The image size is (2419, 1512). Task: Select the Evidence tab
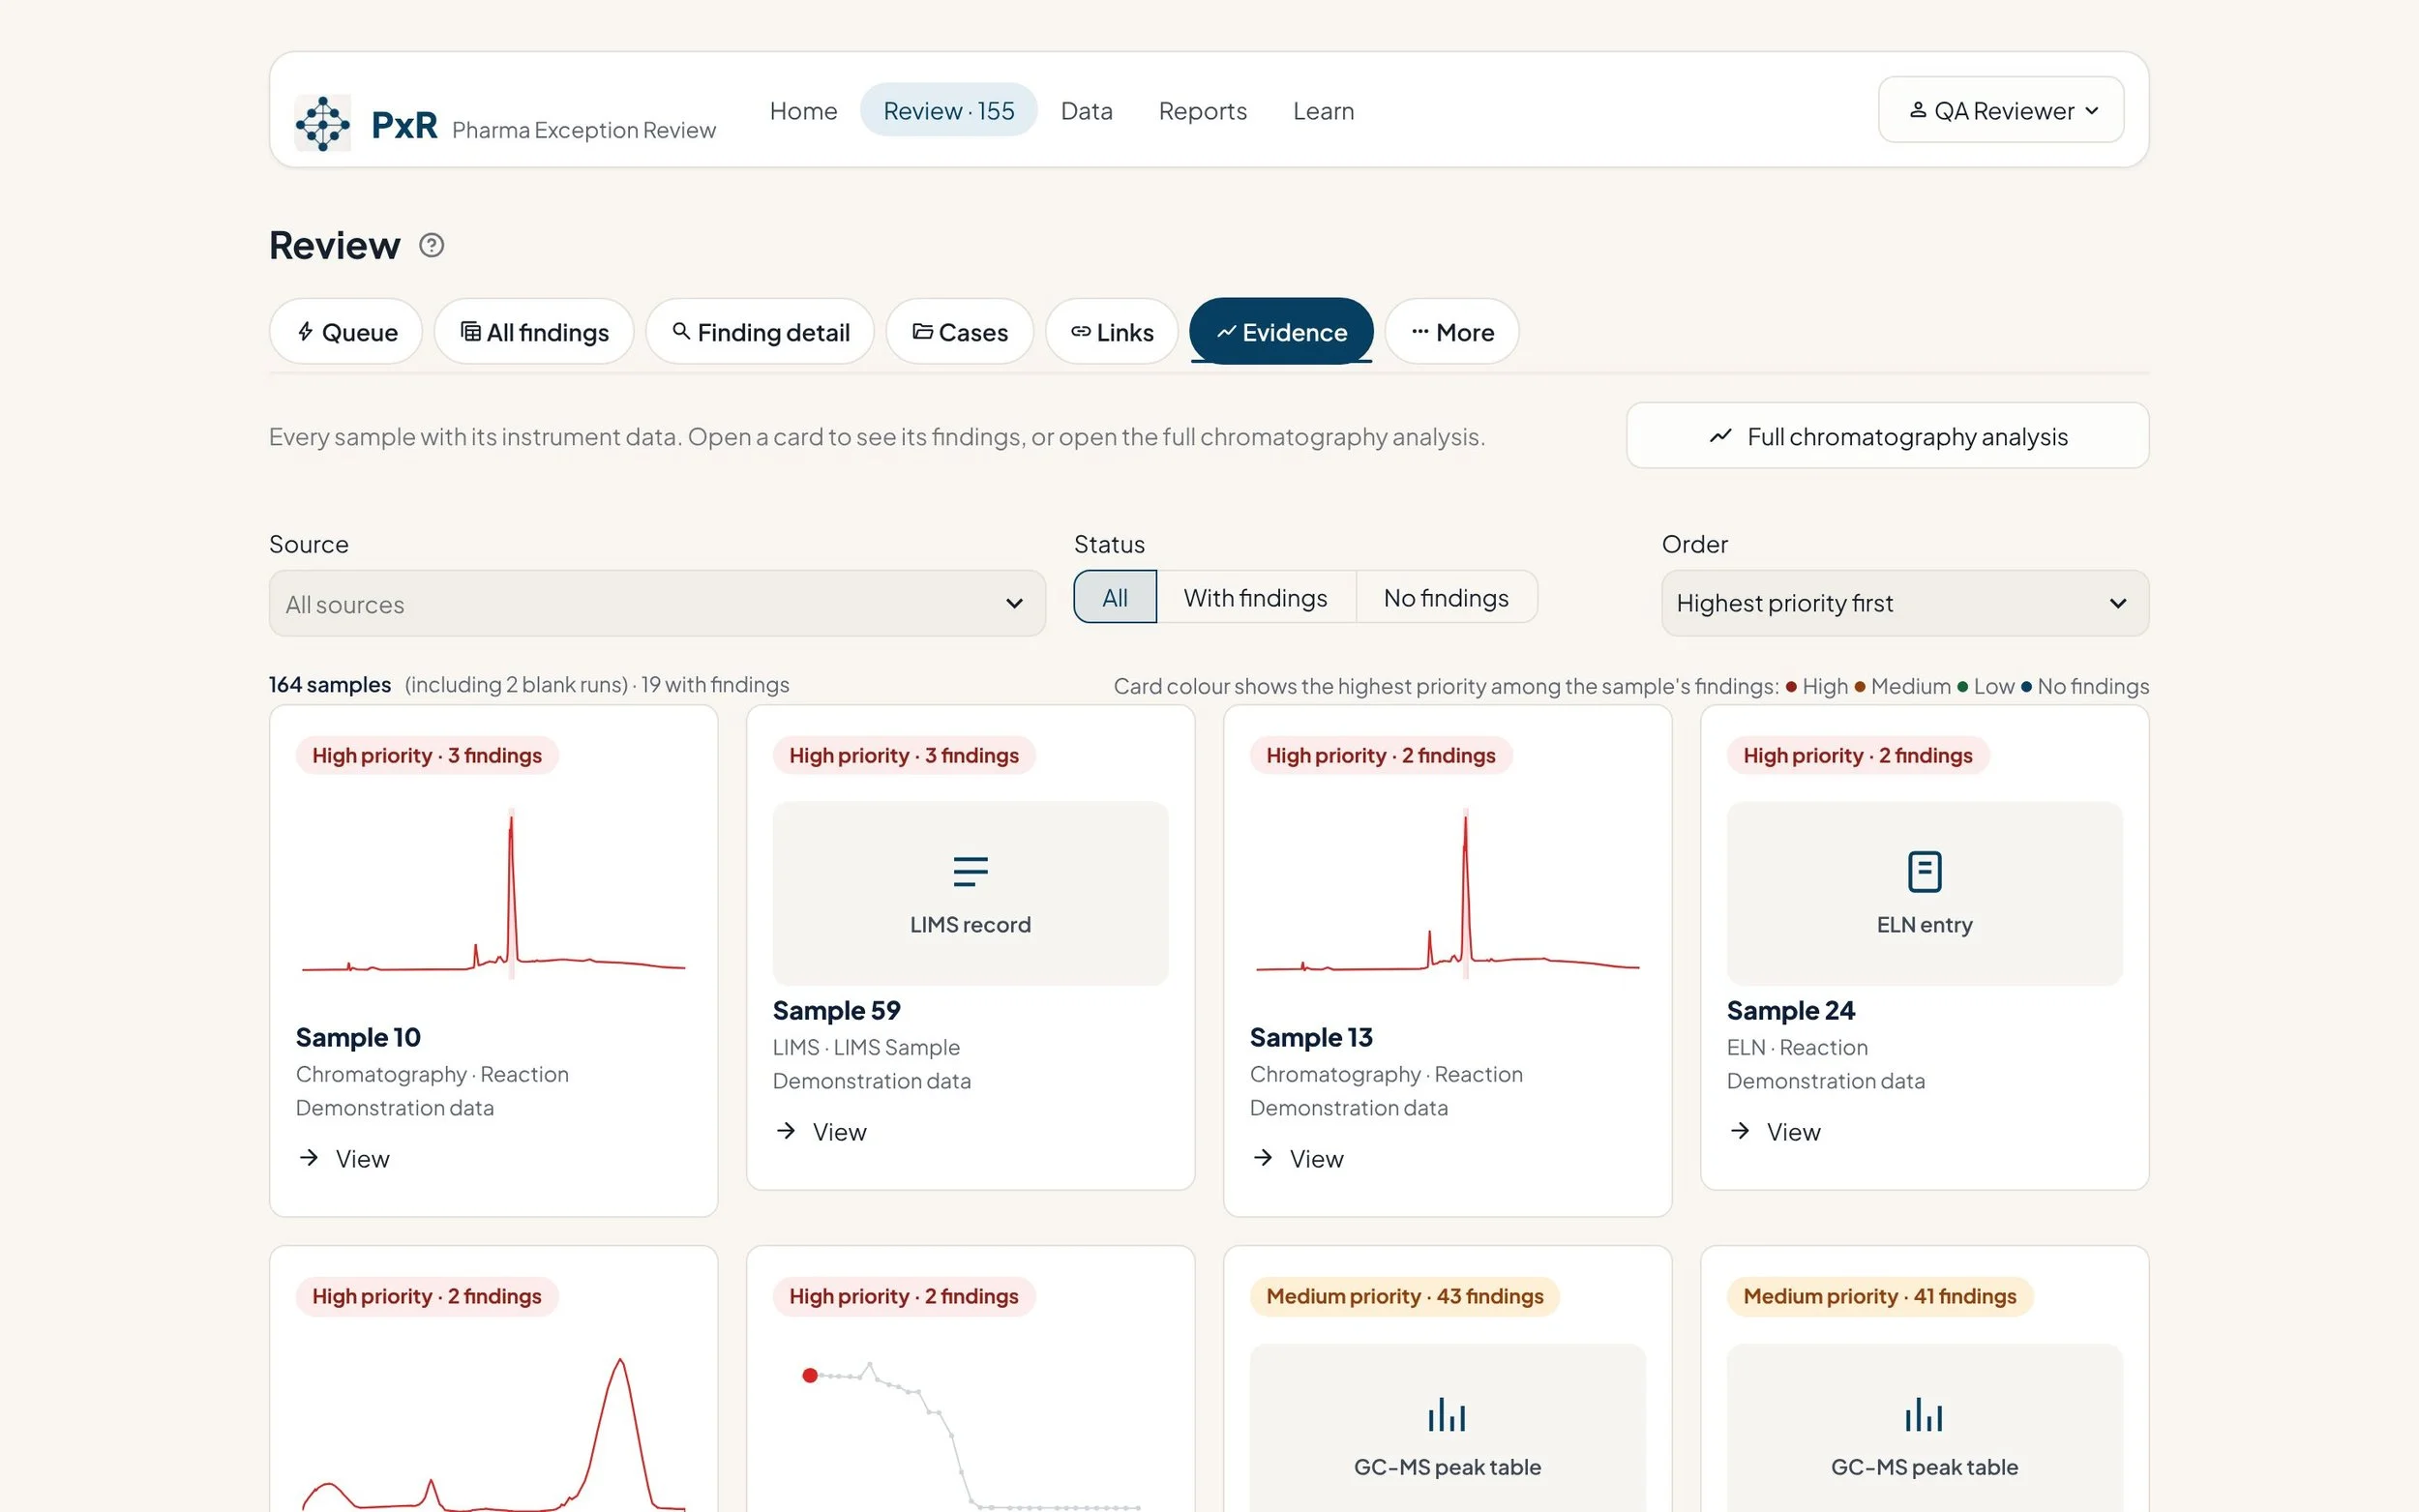1281,331
